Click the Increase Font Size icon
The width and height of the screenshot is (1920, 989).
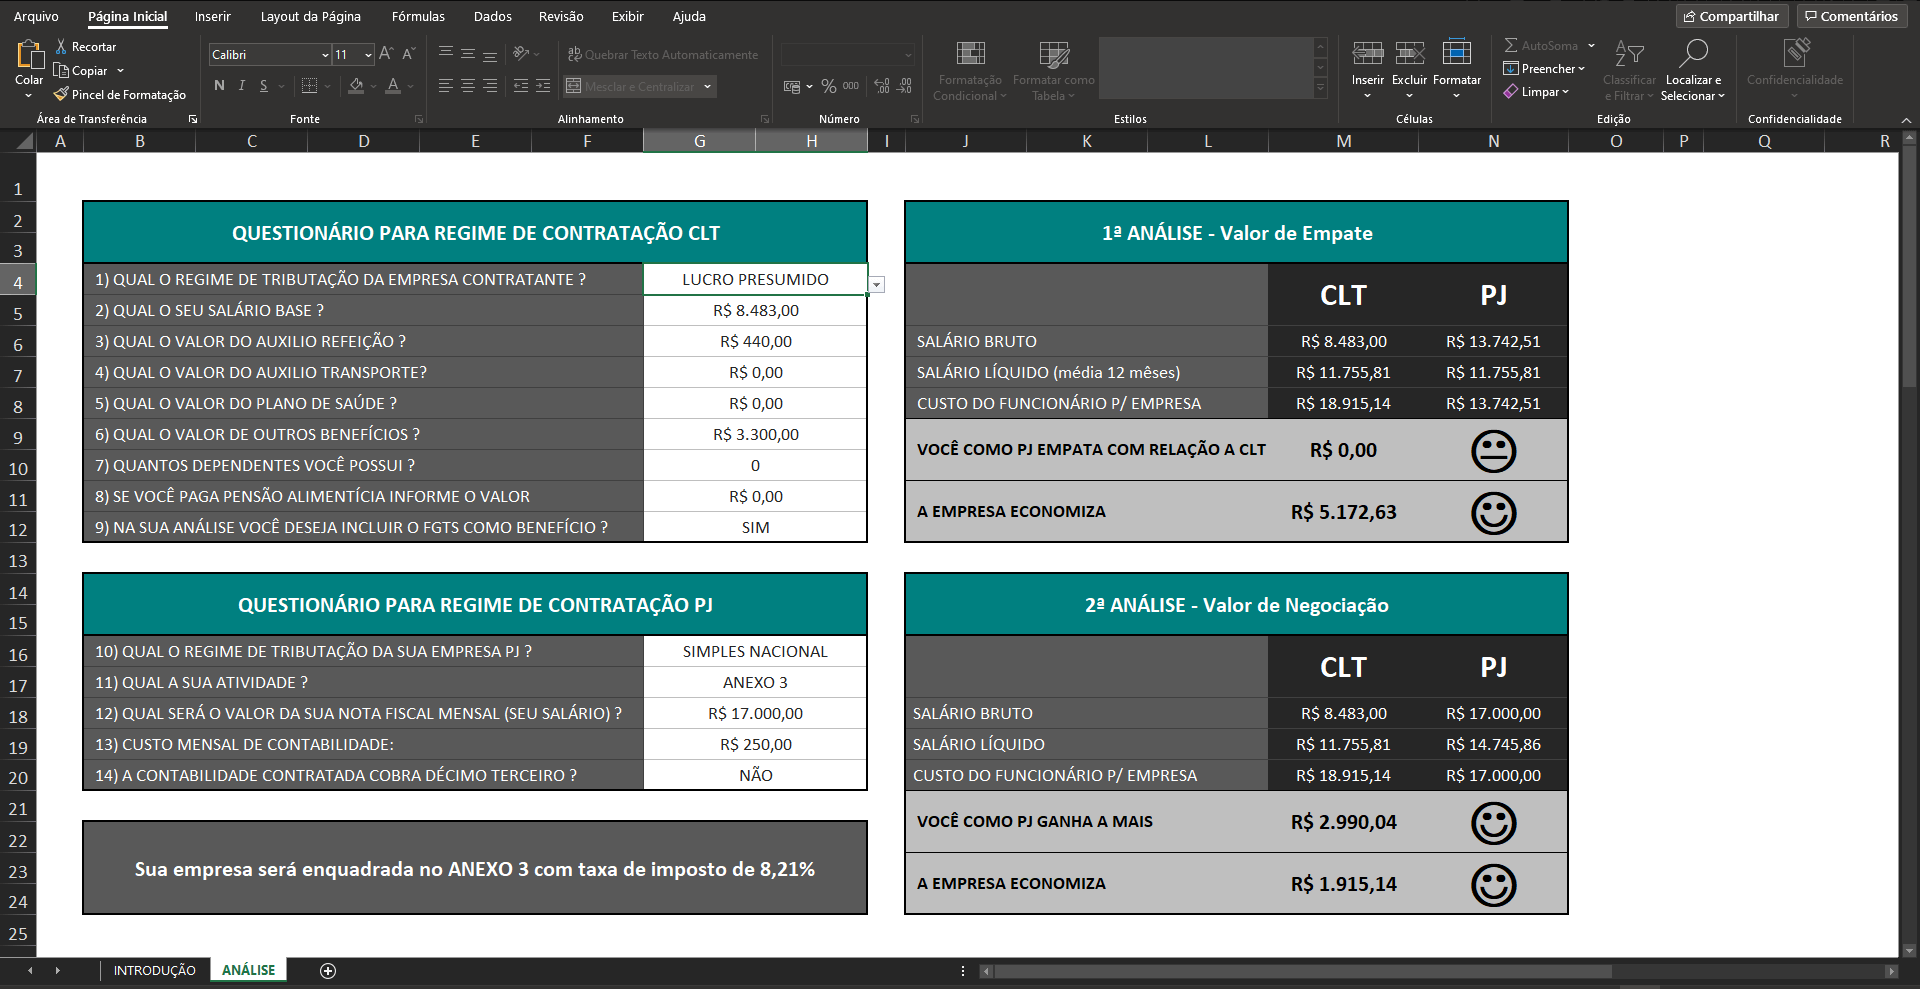(386, 54)
